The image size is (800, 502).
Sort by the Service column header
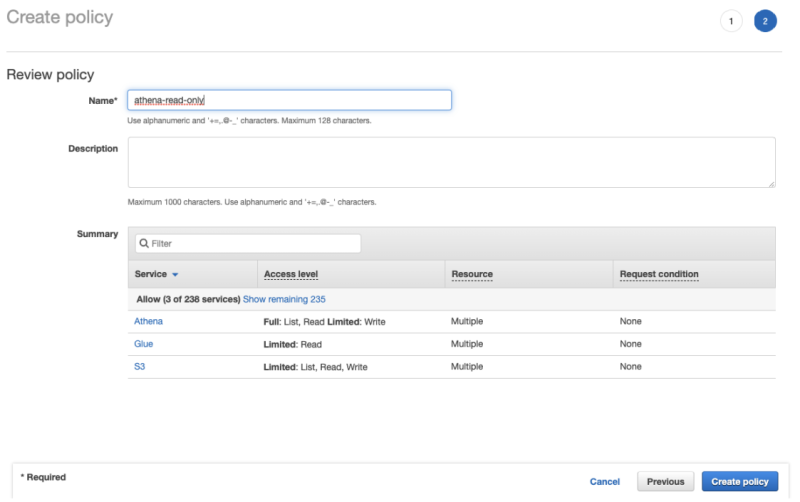click(x=151, y=274)
